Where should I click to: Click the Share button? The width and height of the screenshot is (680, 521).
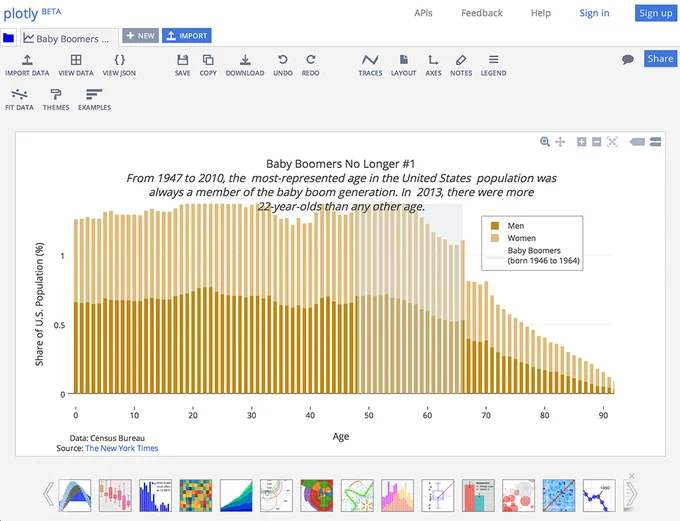[660, 59]
